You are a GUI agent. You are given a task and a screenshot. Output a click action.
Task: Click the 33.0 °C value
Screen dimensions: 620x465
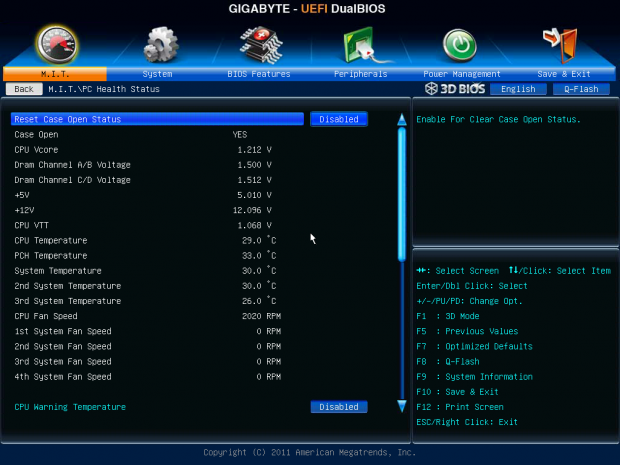point(259,255)
